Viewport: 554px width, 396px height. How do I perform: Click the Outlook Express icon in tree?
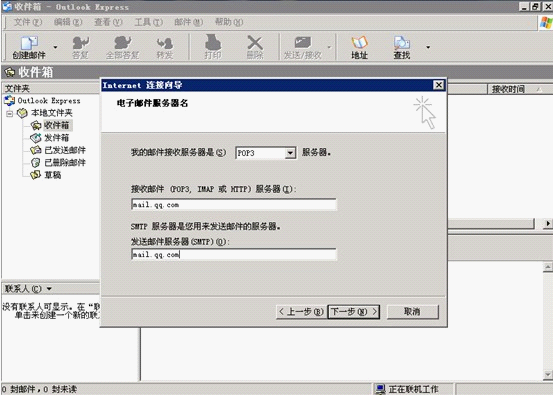10,100
